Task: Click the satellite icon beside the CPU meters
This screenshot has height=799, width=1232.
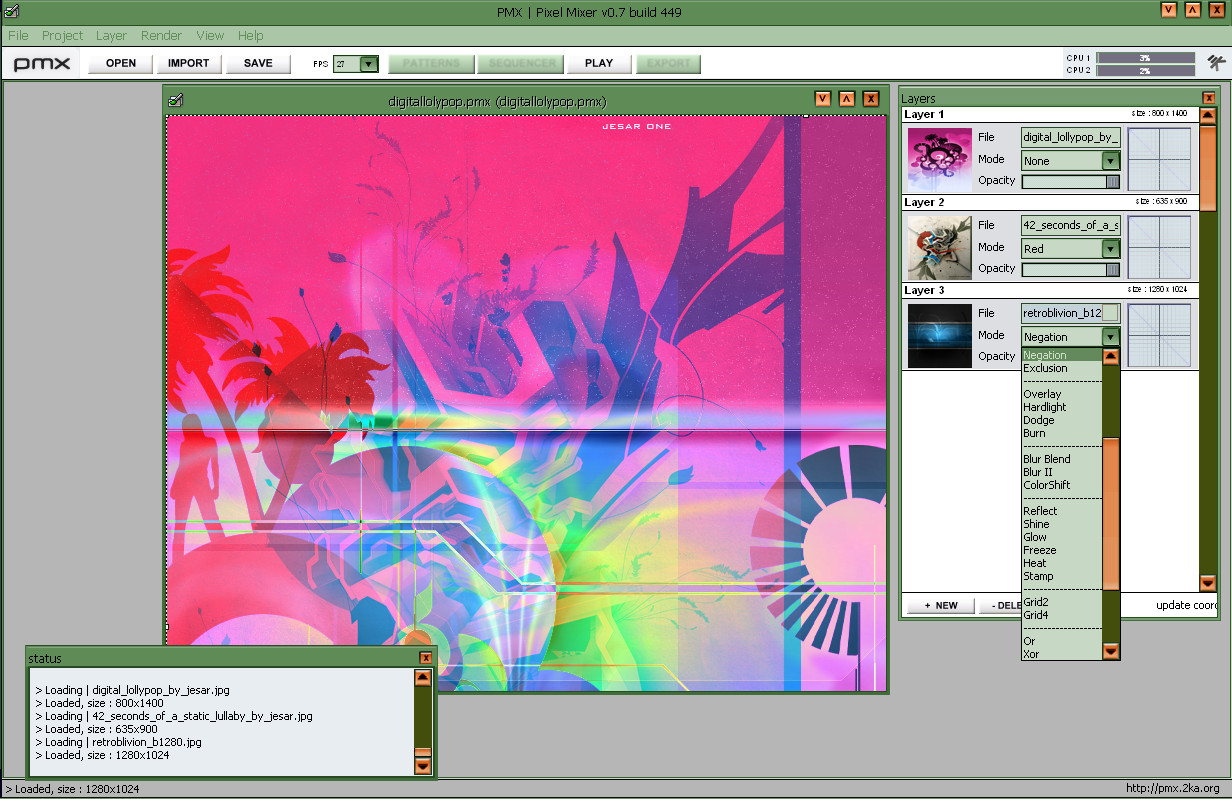Action: [x=1216, y=62]
